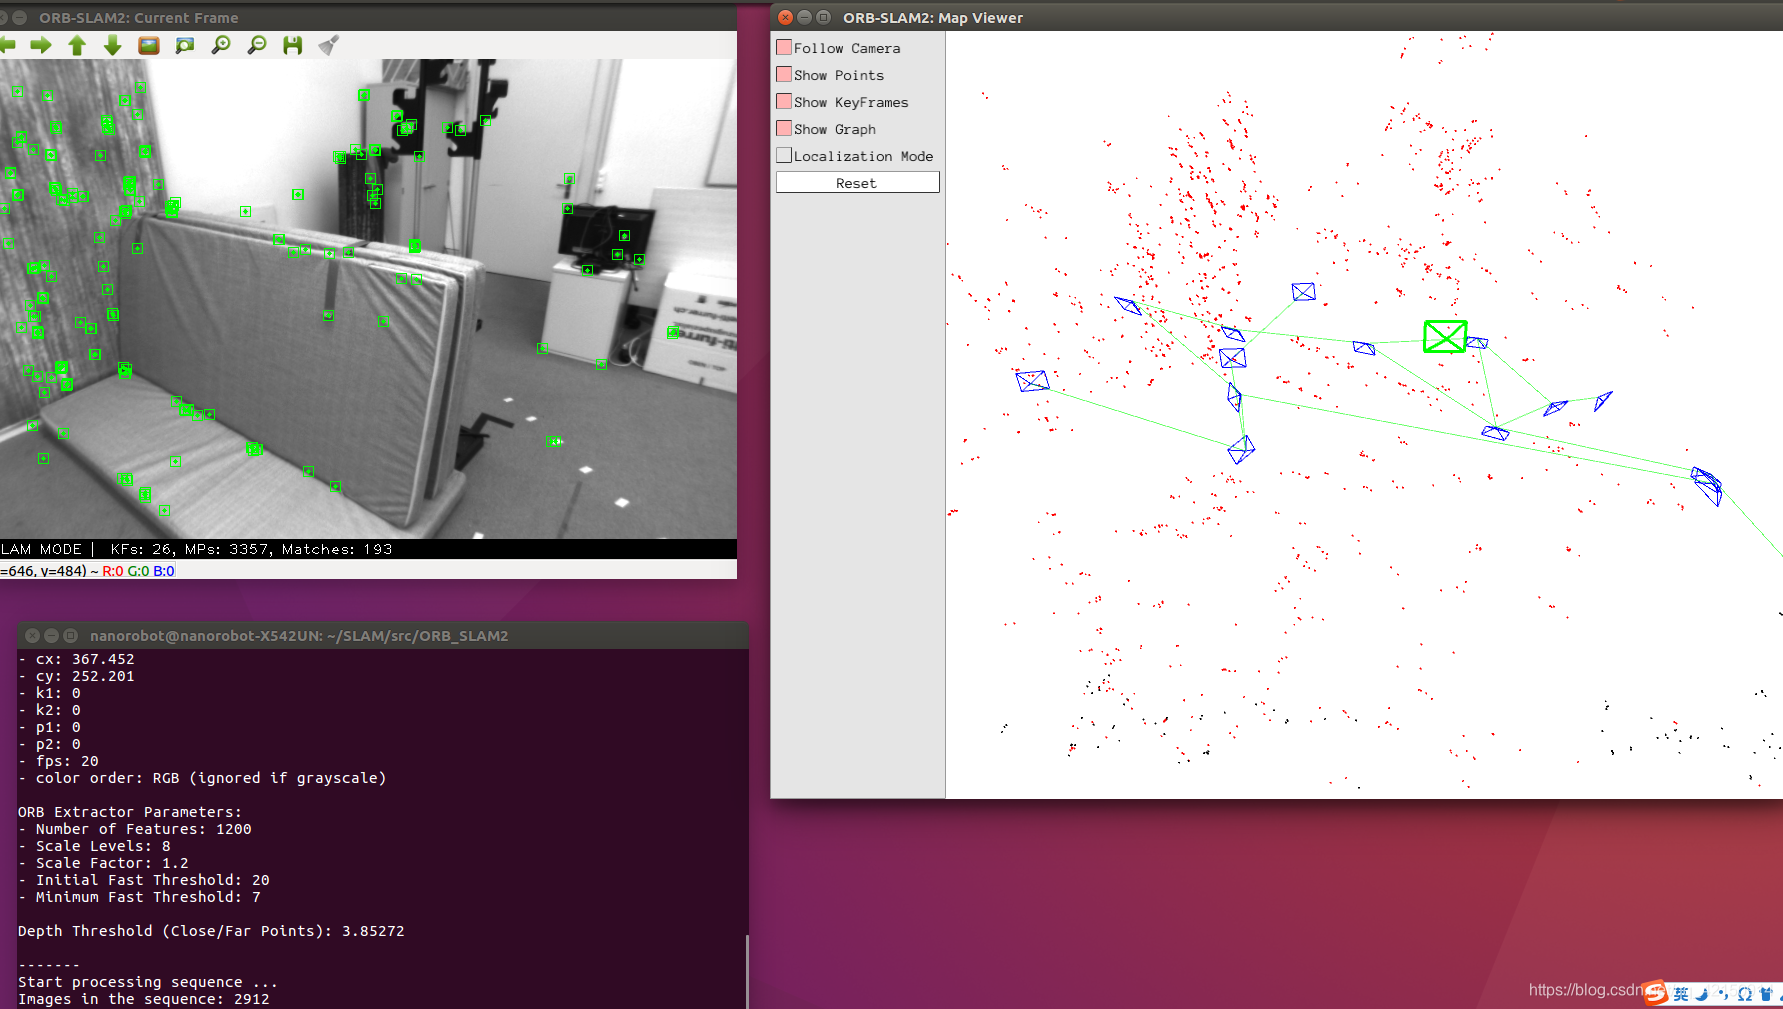Minimize the Current Frame window
The height and width of the screenshot is (1009, 1783).
(x=19, y=17)
